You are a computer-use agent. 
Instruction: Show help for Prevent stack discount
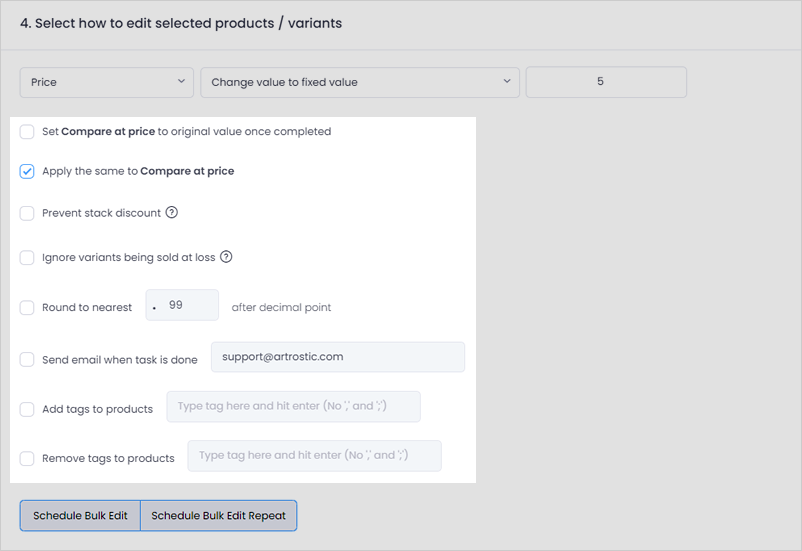[x=172, y=212]
